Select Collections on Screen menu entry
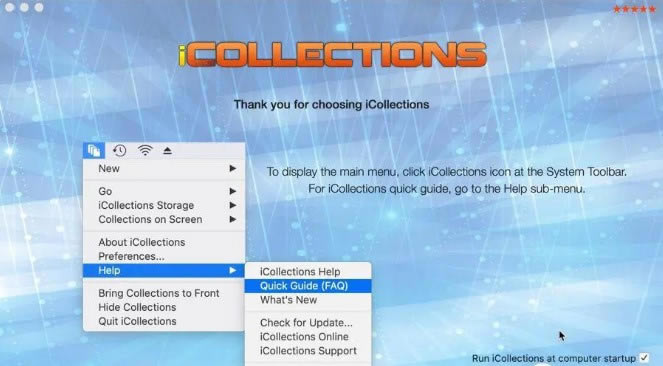 [164, 219]
